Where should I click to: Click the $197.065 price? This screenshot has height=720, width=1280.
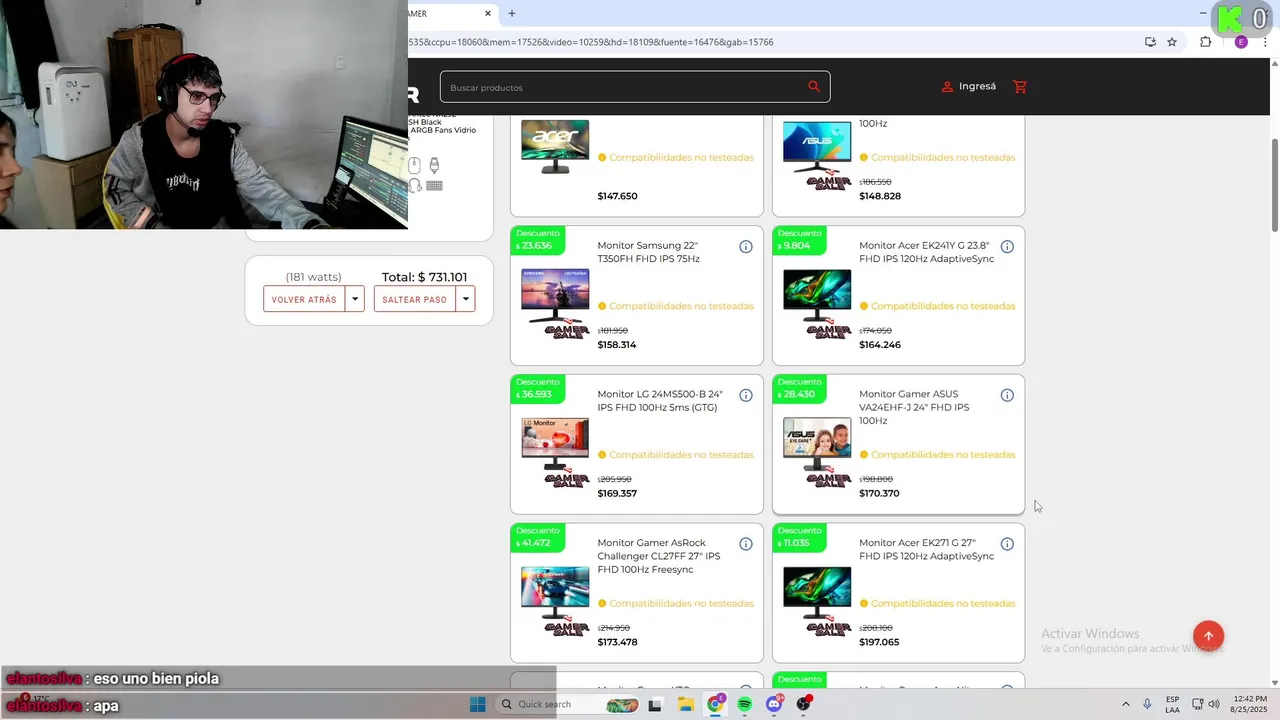pos(879,642)
